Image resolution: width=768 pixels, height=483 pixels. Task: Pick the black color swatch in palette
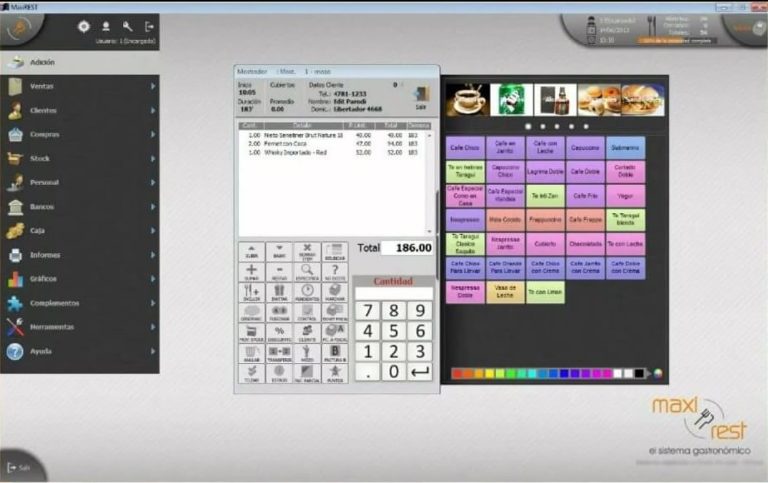639,374
